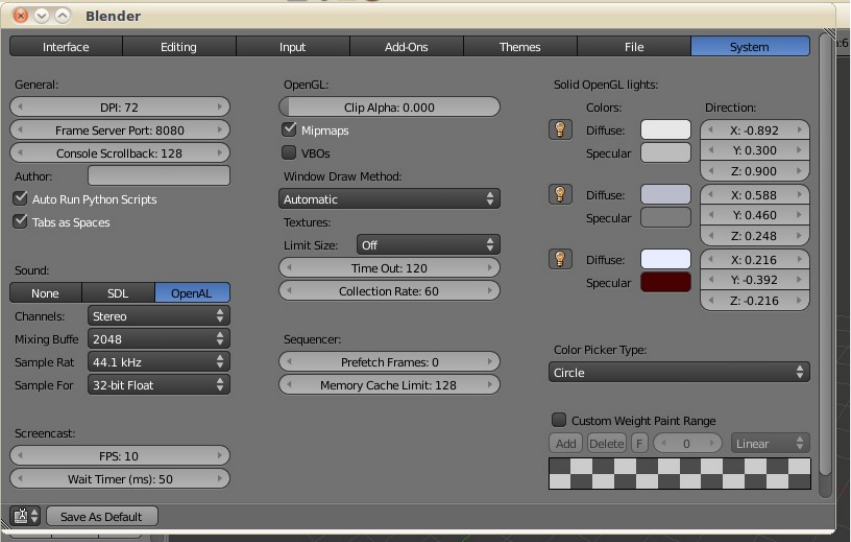Toggle the first OpenGL light bulb icon
This screenshot has height=542, width=851.
[x=560, y=130]
